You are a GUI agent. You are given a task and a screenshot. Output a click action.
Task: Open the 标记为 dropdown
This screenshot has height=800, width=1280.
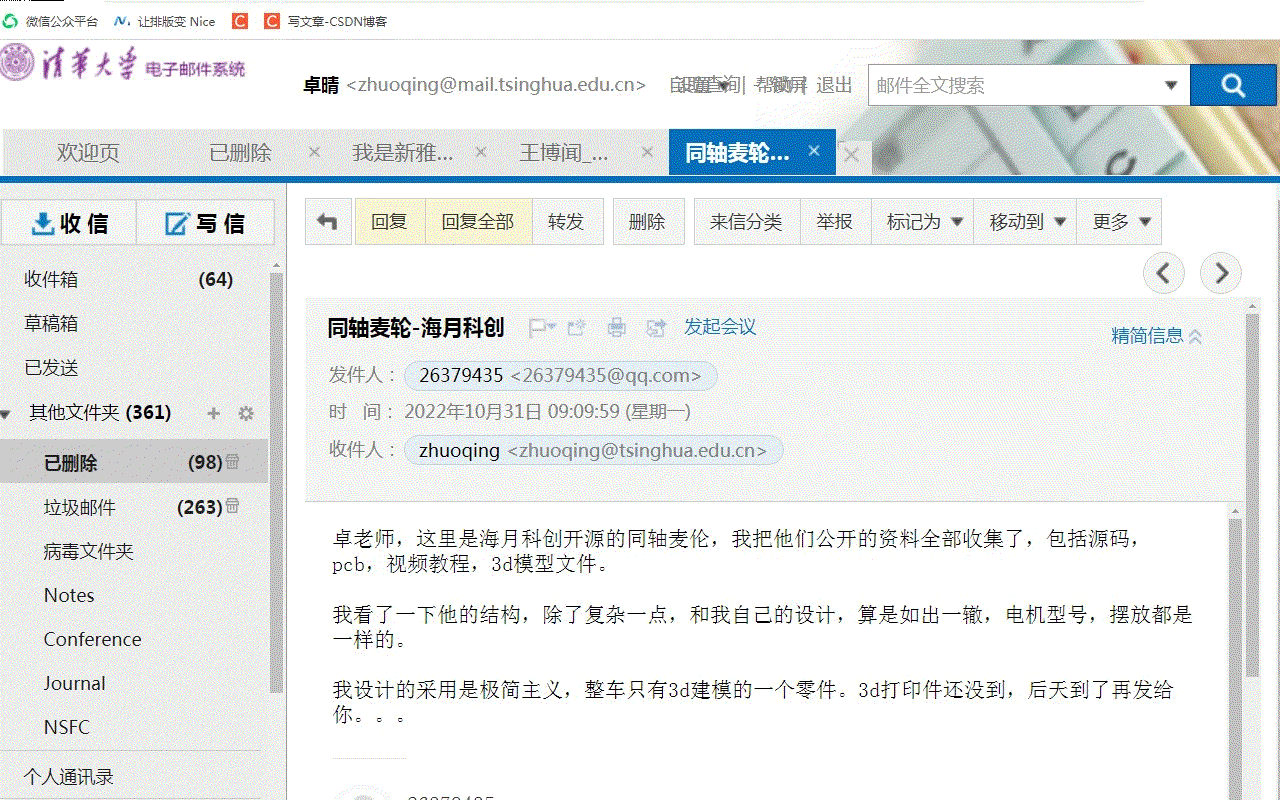coord(924,222)
